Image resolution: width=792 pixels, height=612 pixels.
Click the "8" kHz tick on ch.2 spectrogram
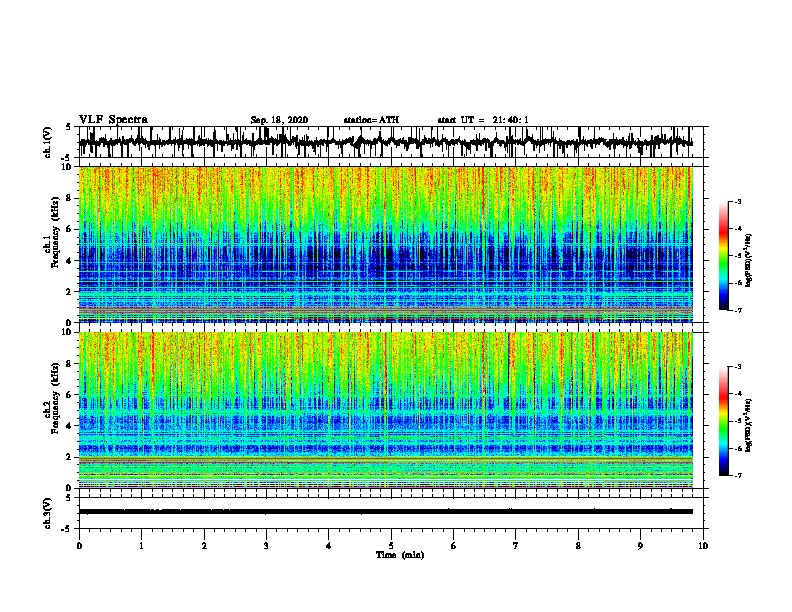tap(69, 364)
